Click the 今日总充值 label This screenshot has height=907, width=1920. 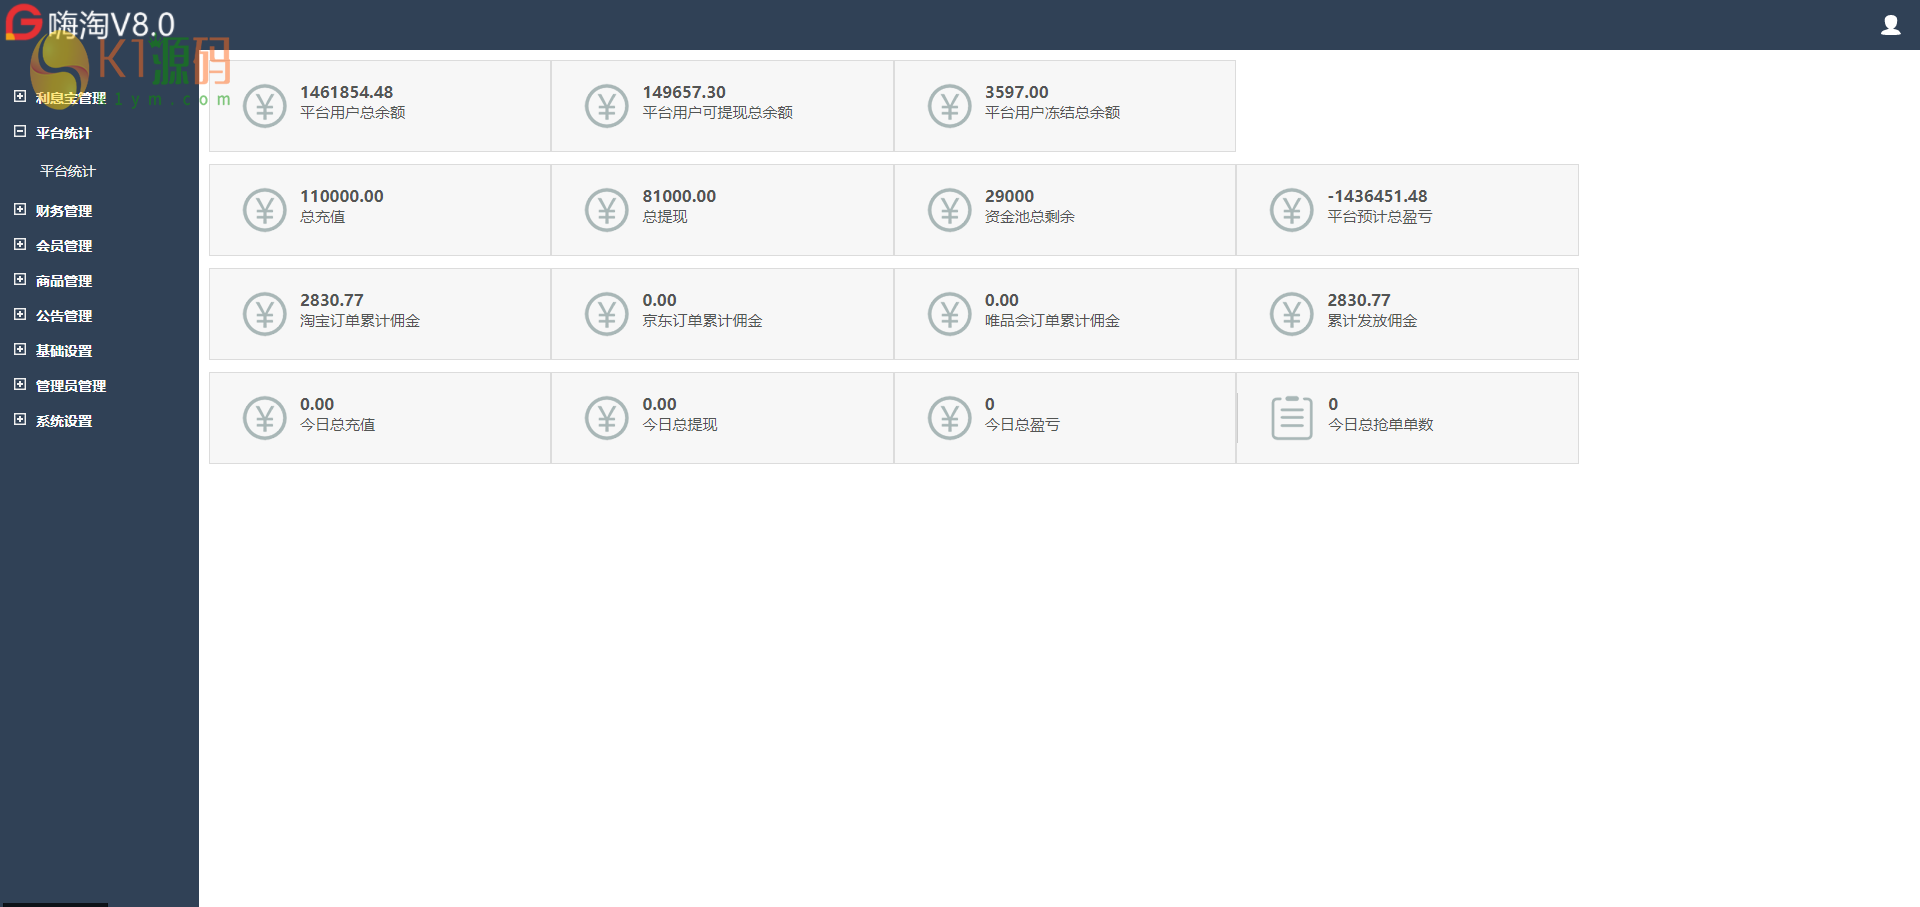338,425
